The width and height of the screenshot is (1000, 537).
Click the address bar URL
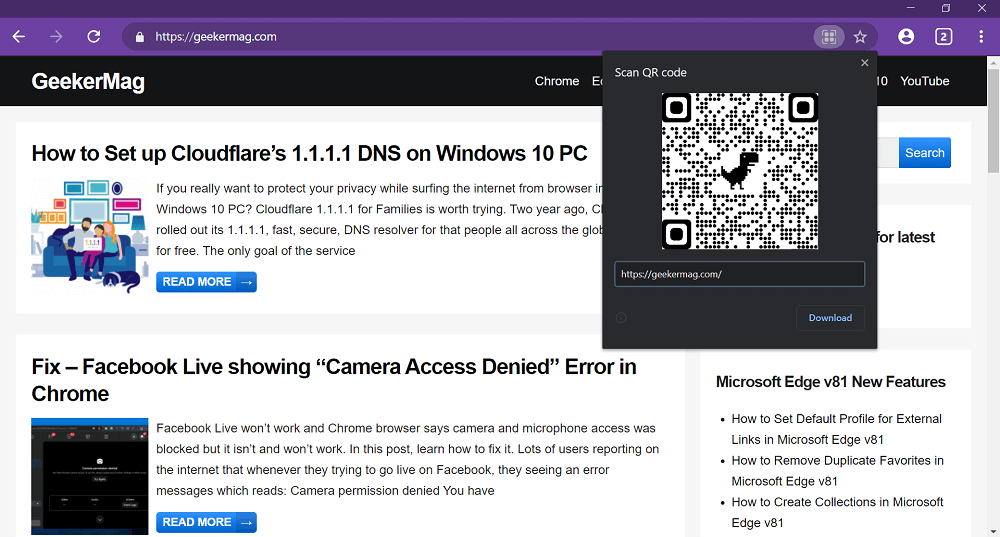pos(216,36)
